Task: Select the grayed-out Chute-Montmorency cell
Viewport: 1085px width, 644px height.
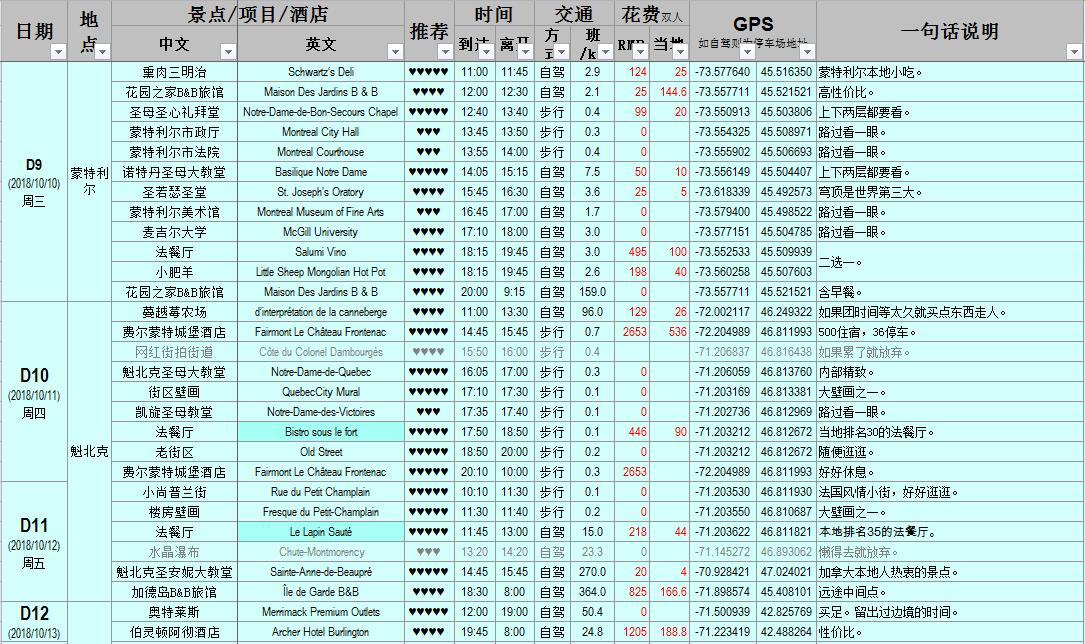Action: coord(321,553)
